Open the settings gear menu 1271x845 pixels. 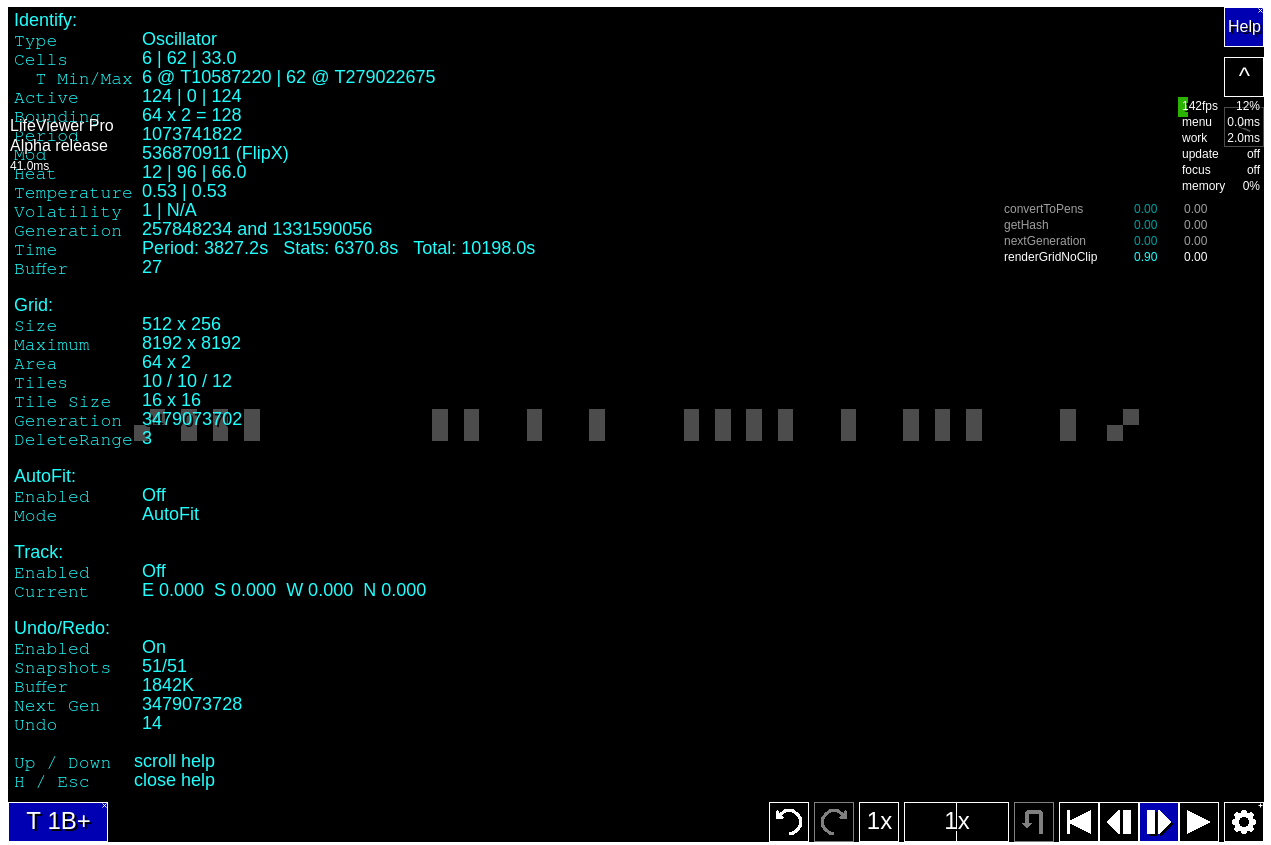click(x=1244, y=822)
